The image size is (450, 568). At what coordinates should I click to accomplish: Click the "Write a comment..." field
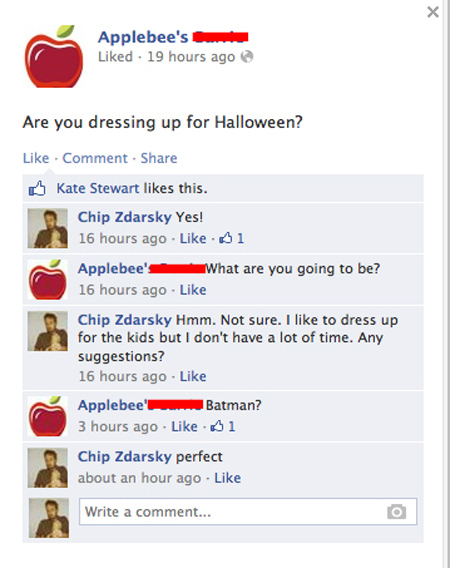point(248,511)
